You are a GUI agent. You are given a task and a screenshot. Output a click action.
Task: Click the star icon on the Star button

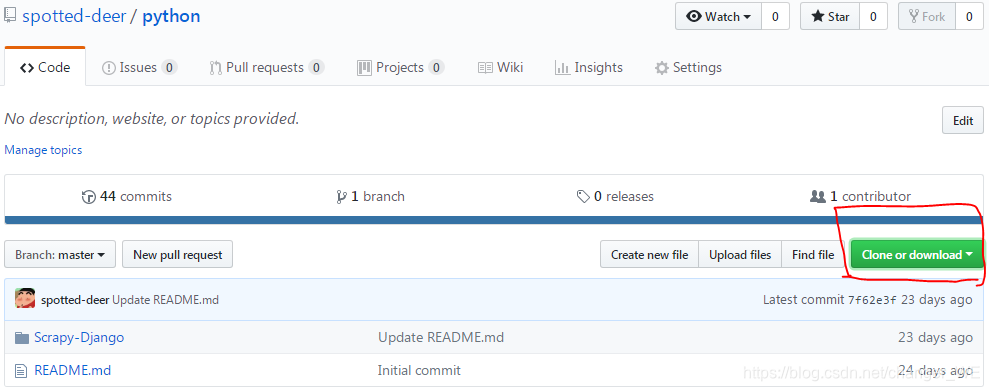[818, 16]
